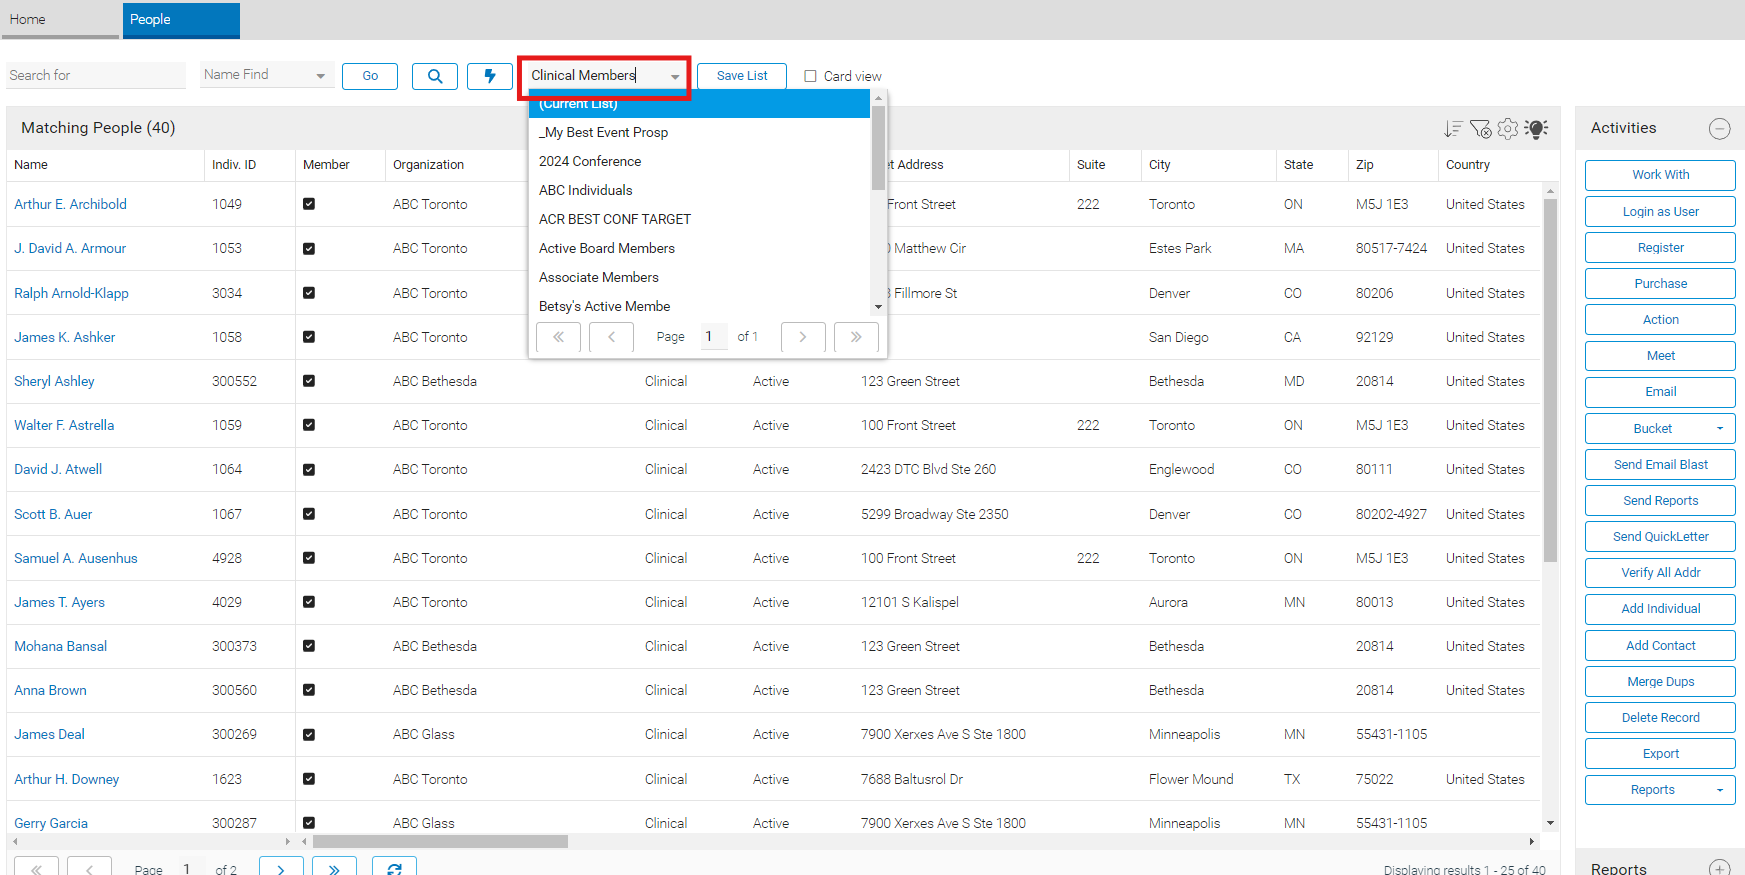Select ACR BEST CONF TARGET list
Screen dimensions: 1745x875
coord(699,219)
